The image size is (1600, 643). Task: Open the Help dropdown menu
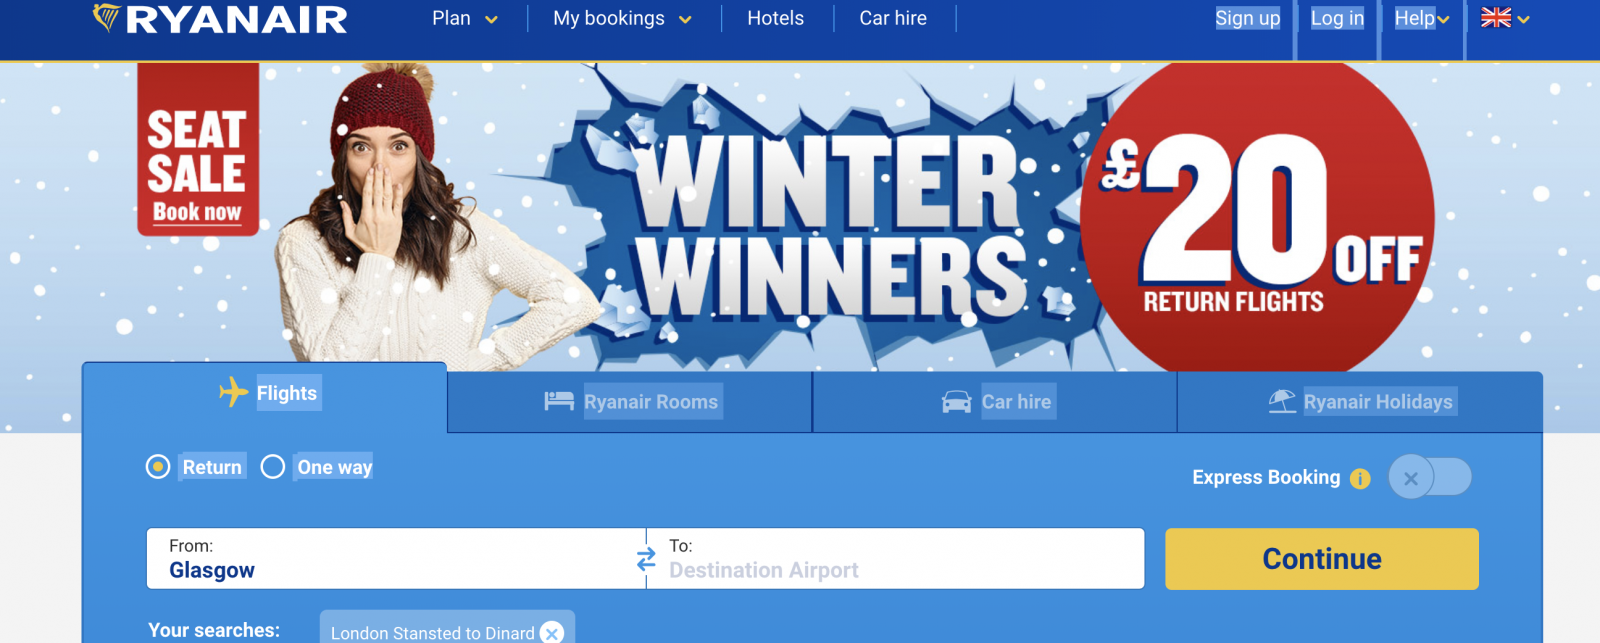point(1422,18)
